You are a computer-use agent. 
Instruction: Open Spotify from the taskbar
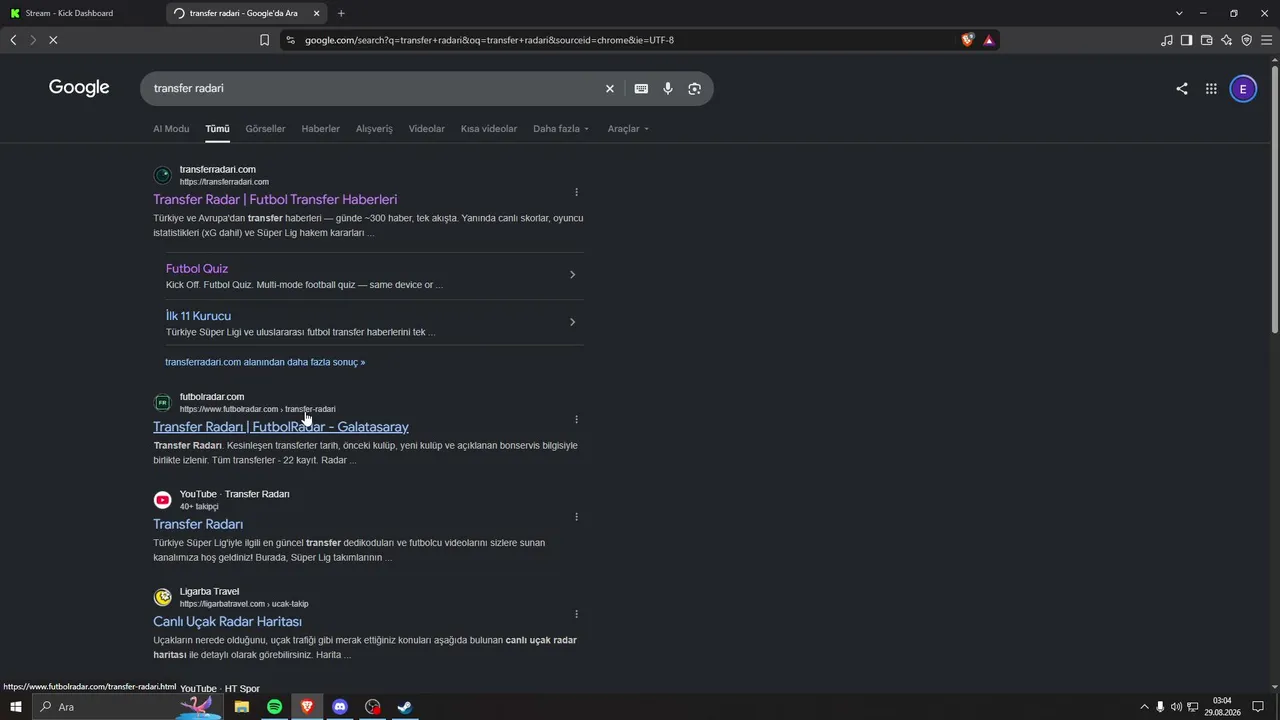click(x=274, y=707)
